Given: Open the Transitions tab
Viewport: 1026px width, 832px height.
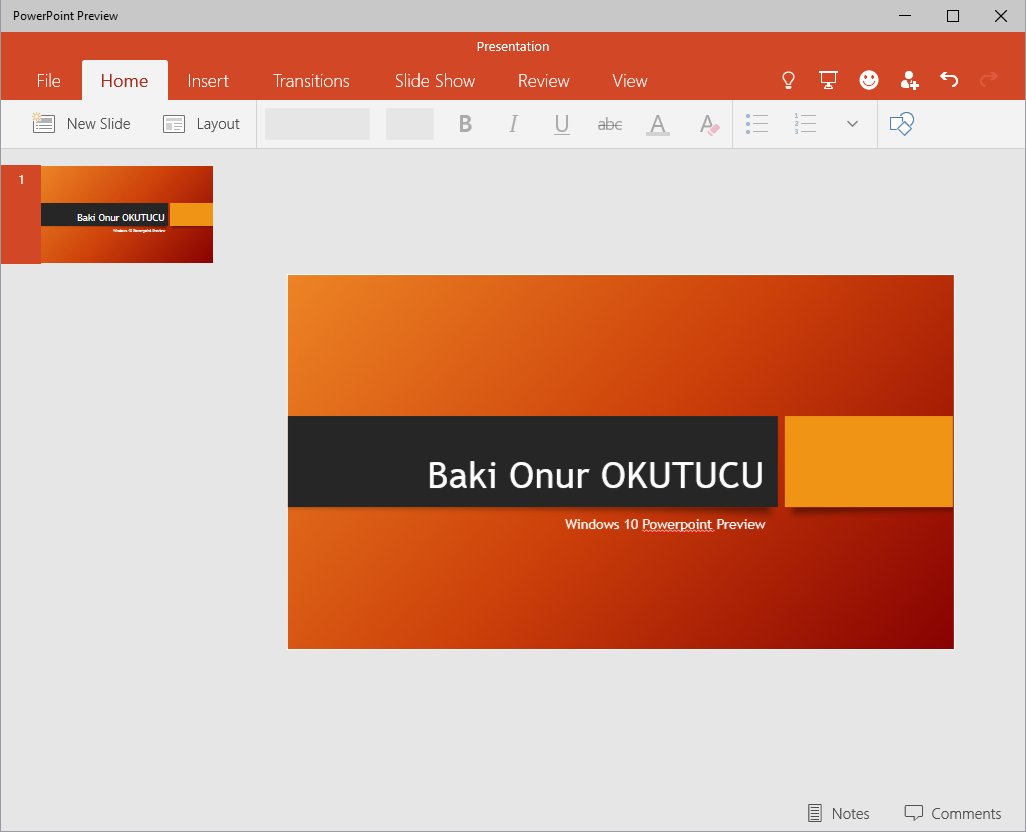Looking at the screenshot, I should tap(311, 80).
